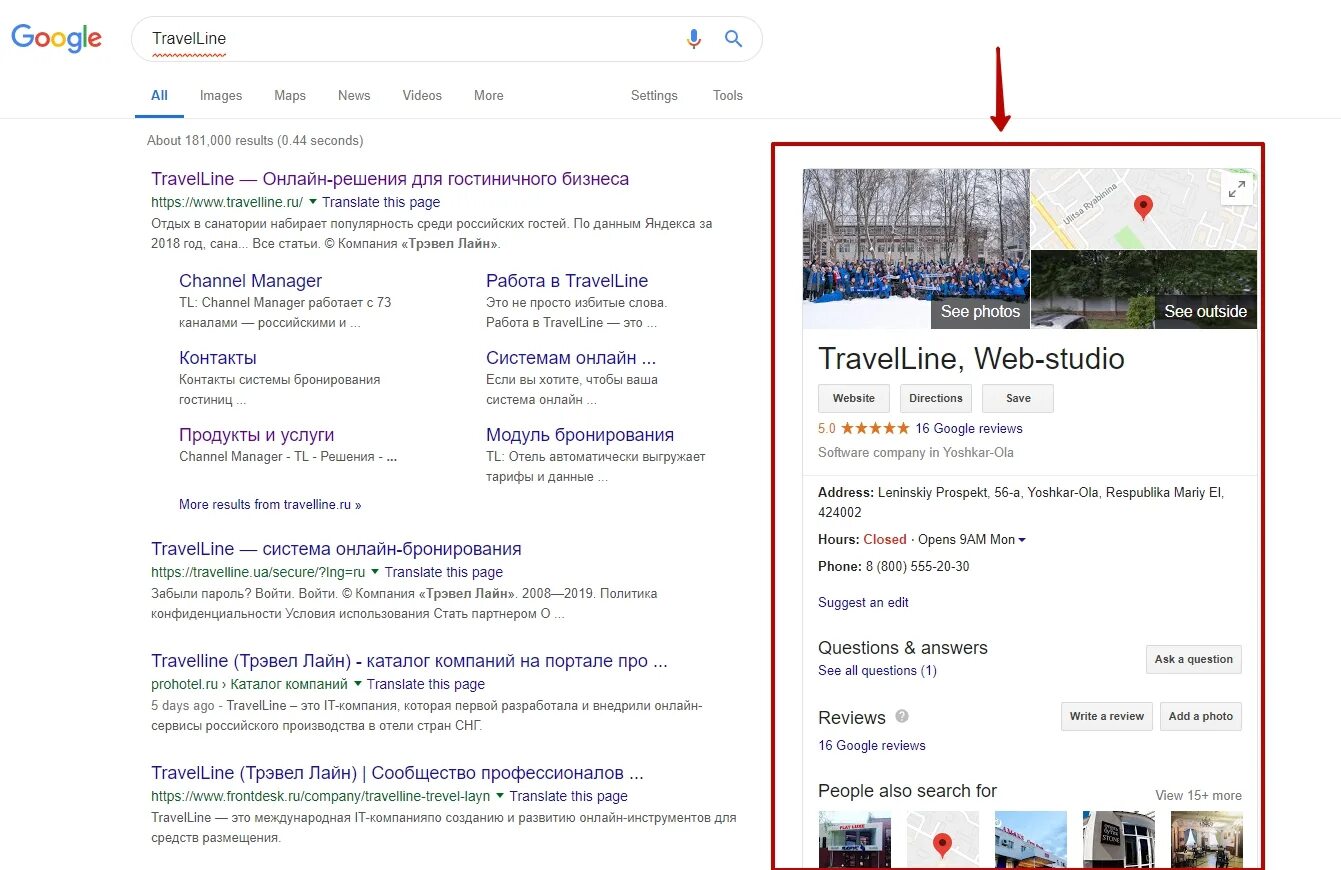
Task: Click Add a photo button
Action: (x=1200, y=716)
